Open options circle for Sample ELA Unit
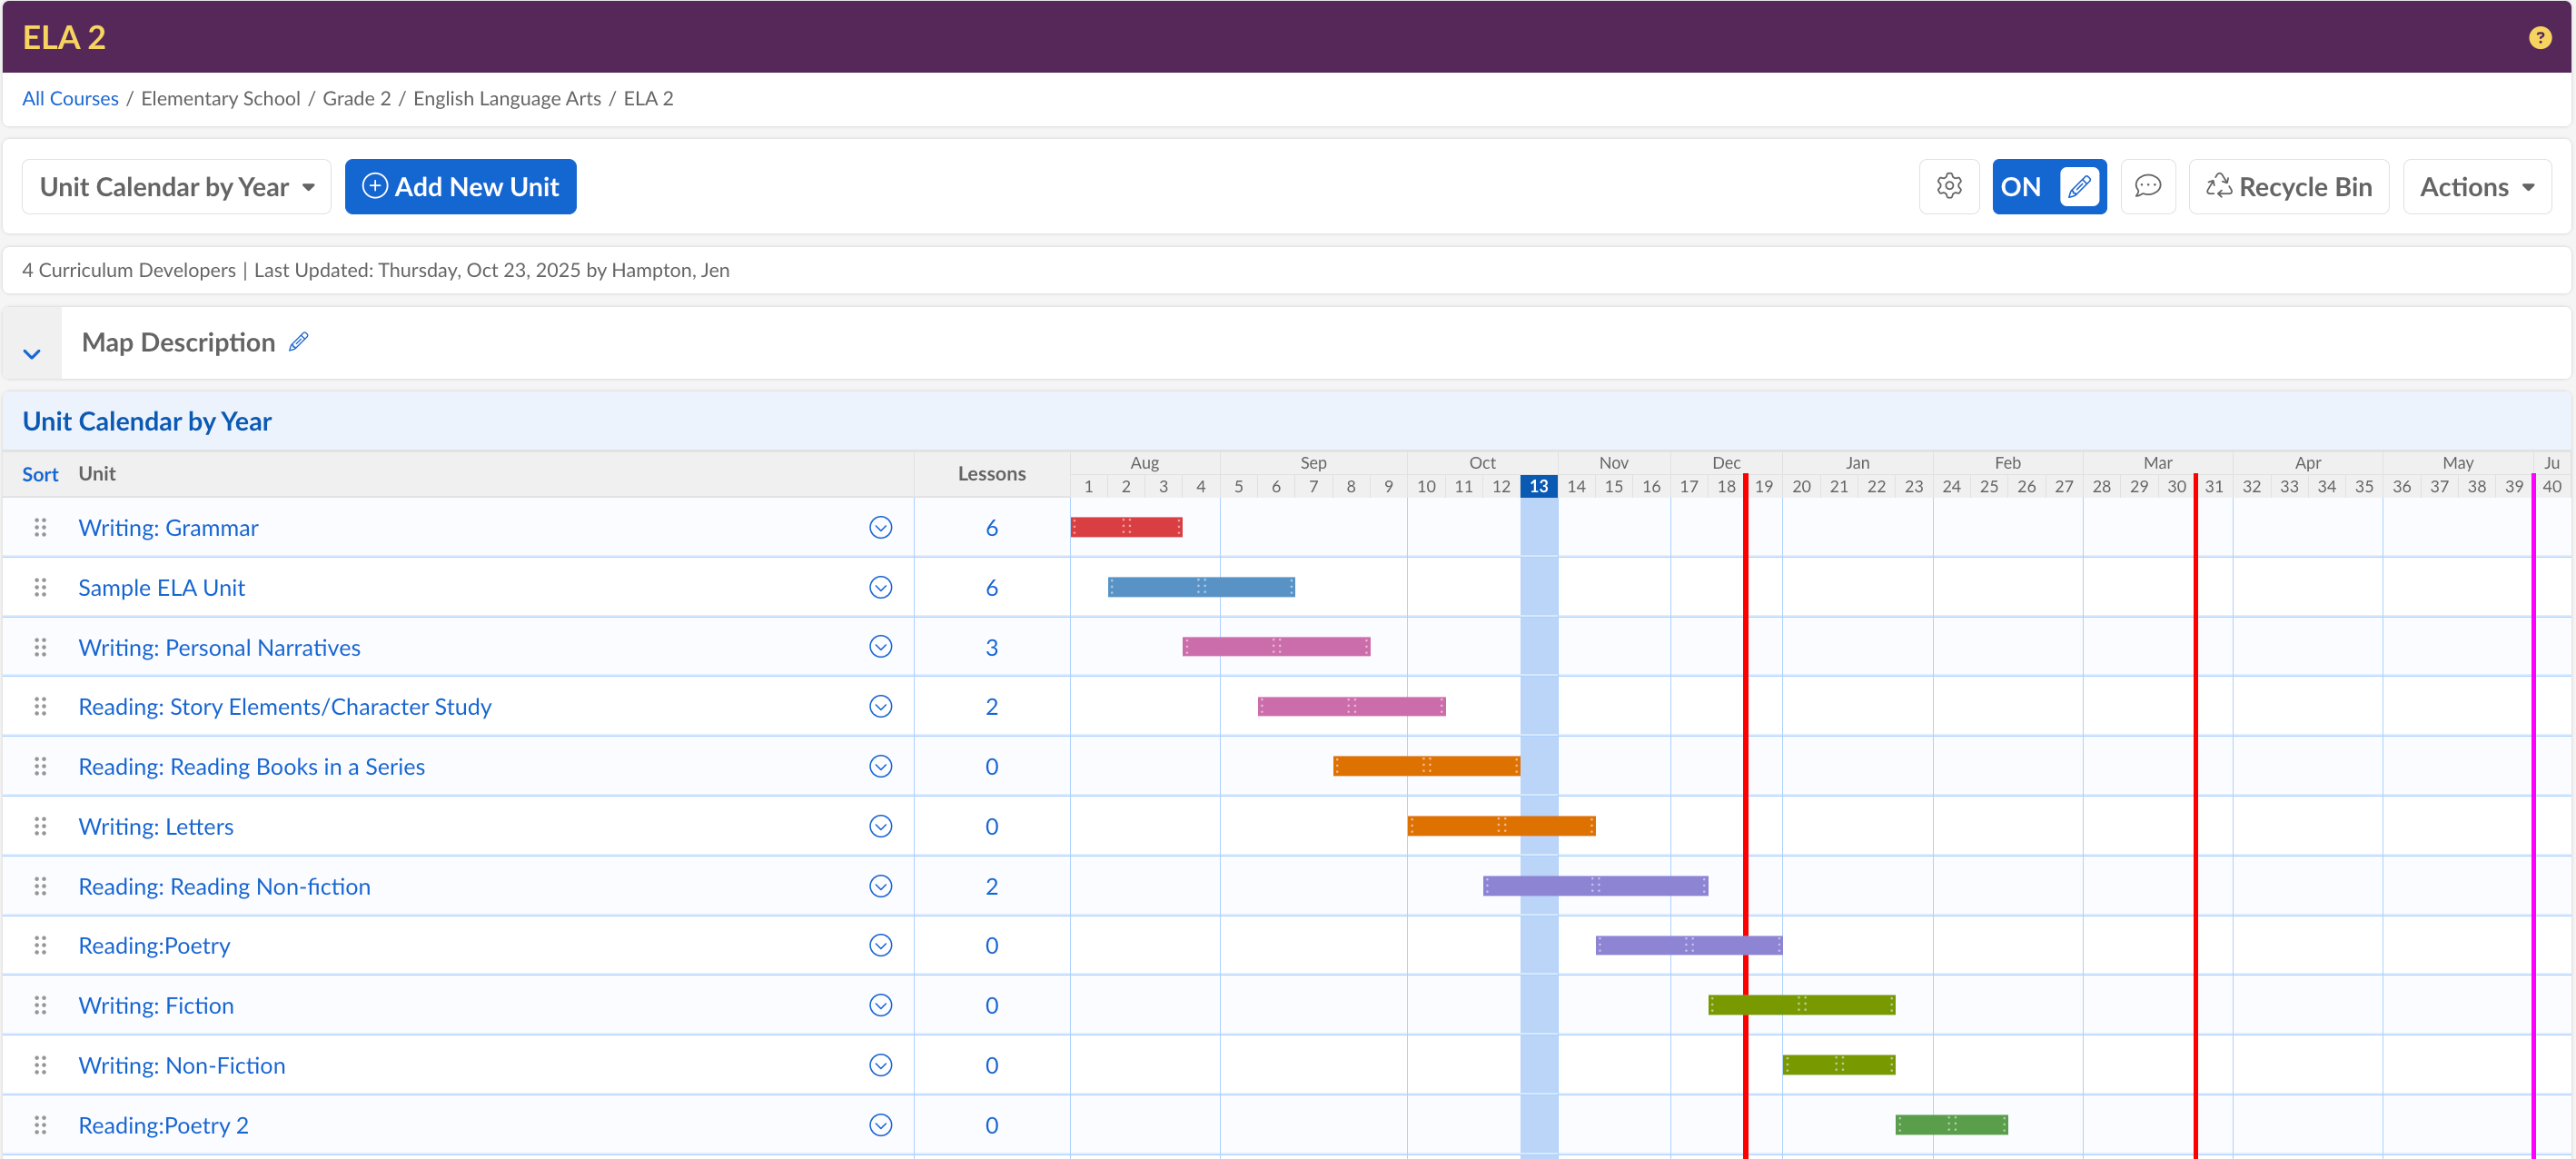 click(x=880, y=587)
